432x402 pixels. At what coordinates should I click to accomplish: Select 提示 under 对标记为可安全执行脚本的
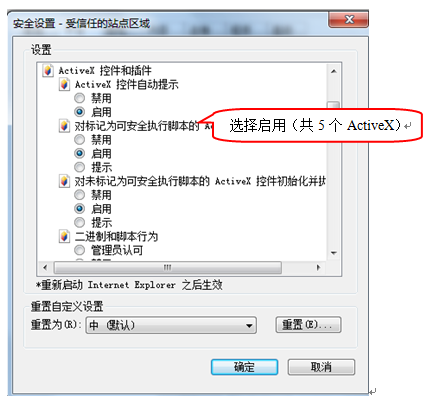(x=79, y=167)
